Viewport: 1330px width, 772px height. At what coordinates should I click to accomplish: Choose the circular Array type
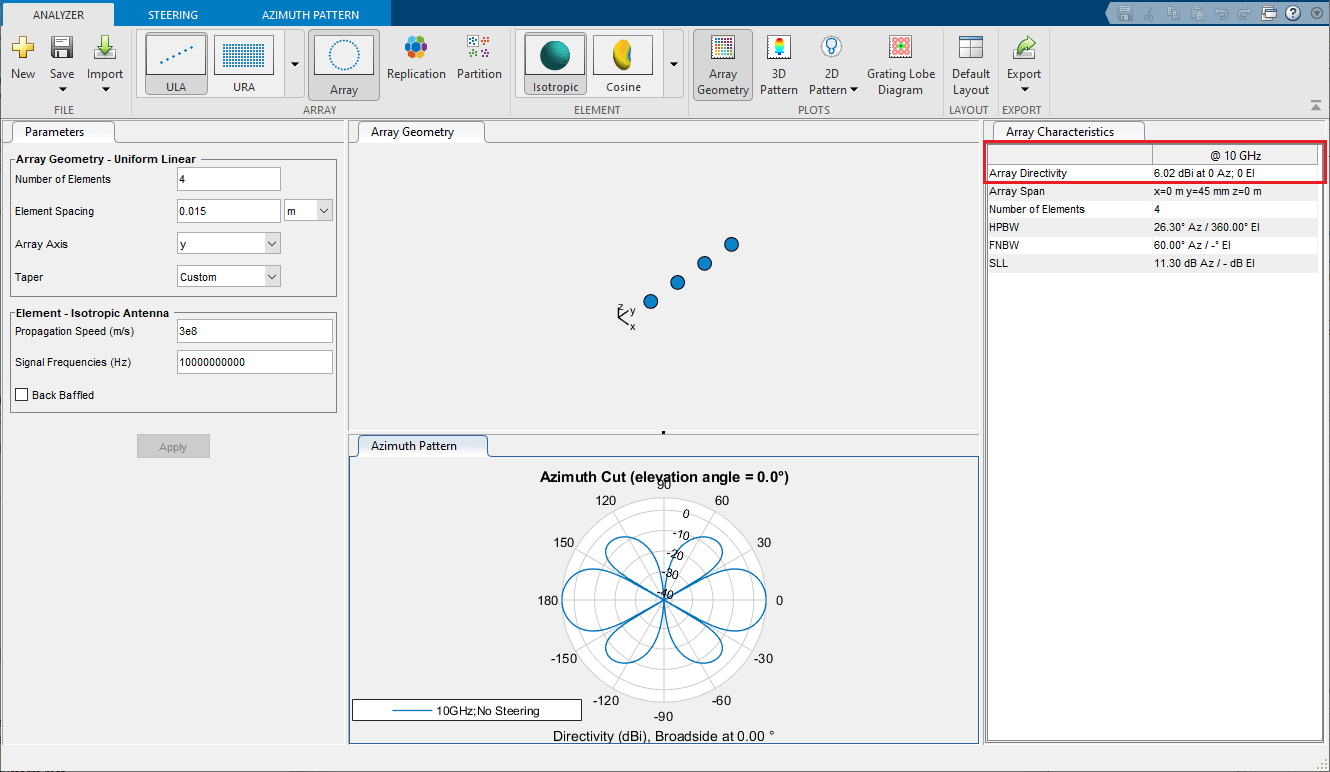(x=344, y=66)
